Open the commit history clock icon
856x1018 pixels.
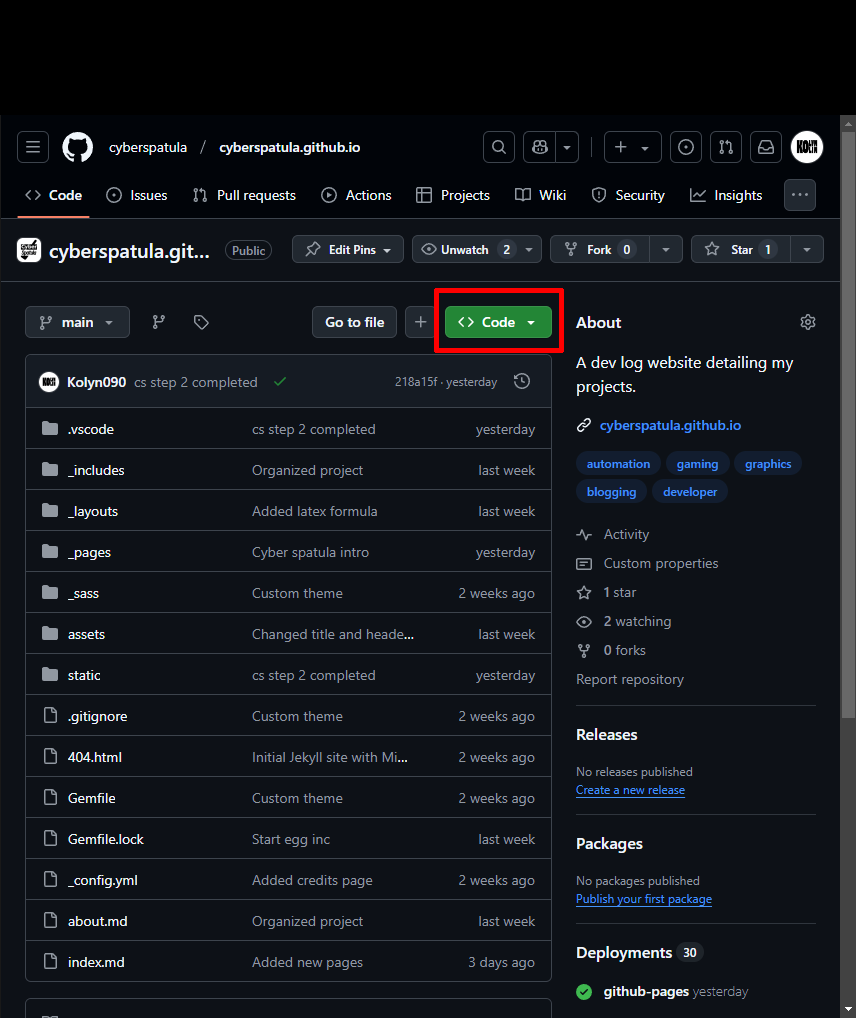tap(522, 382)
